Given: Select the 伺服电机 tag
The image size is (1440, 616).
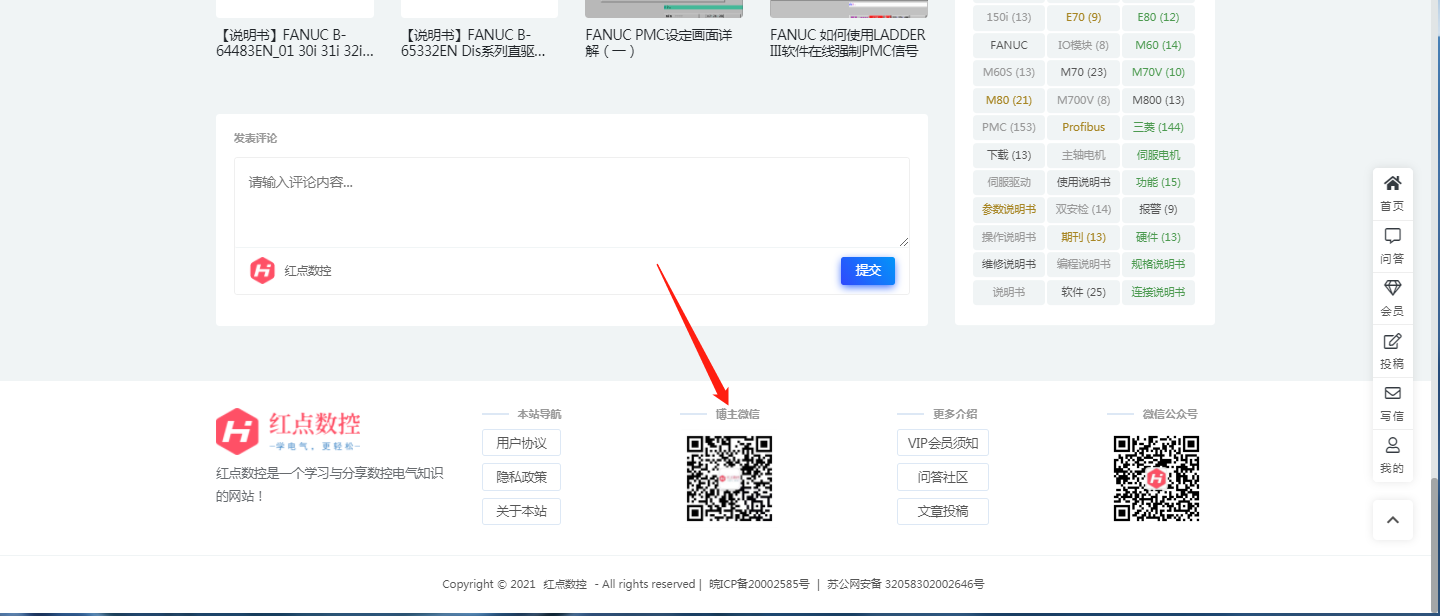Looking at the screenshot, I should 1158,155.
